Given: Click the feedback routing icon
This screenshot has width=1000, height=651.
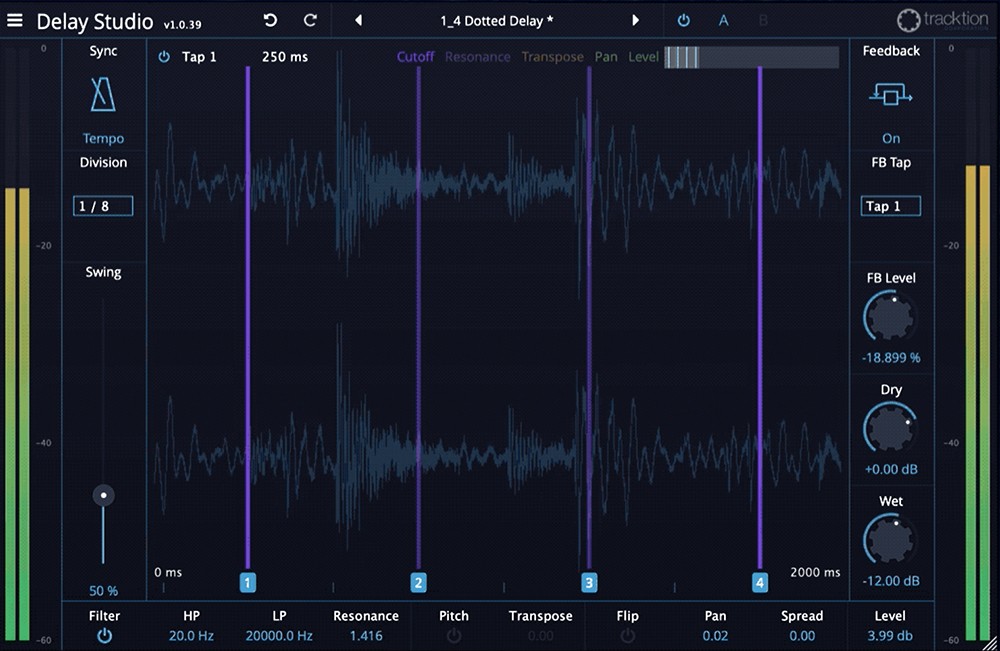Looking at the screenshot, I should (890, 96).
